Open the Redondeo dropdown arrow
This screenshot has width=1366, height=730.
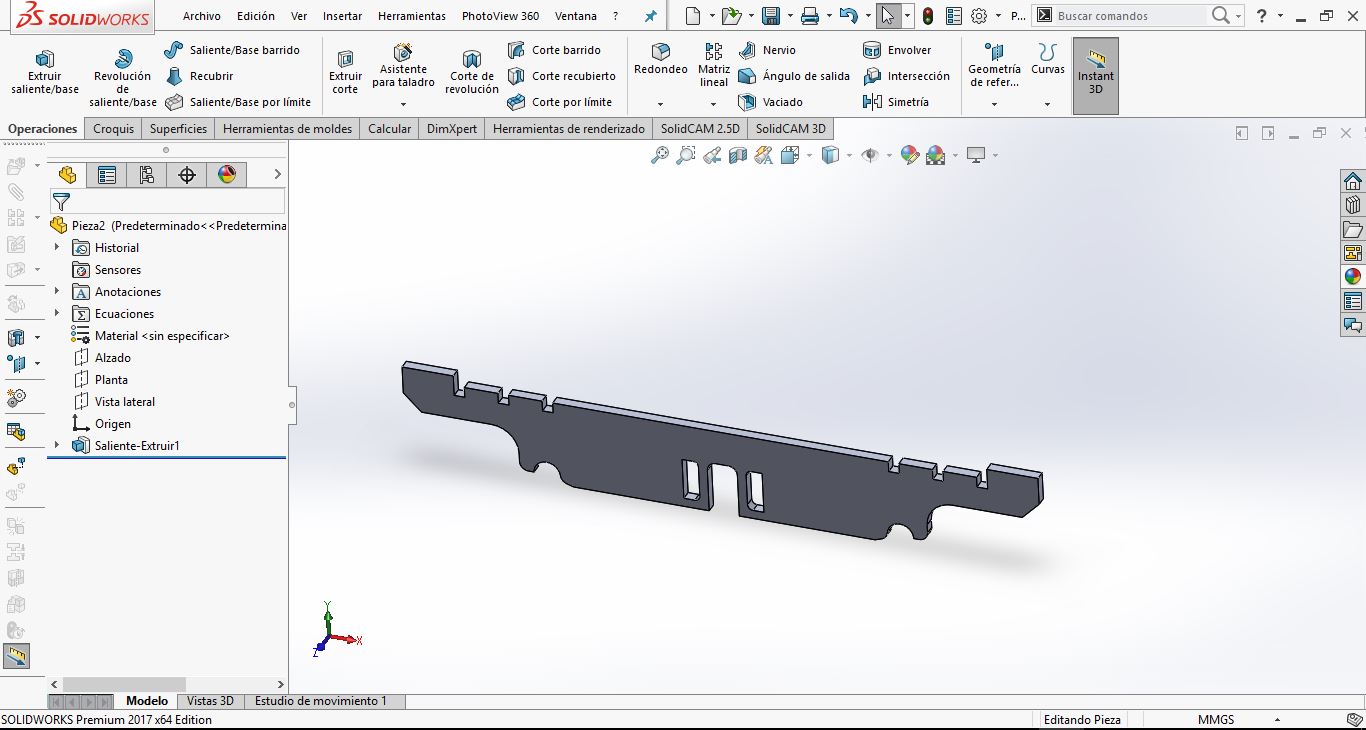pyautogui.click(x=661, y=104)
